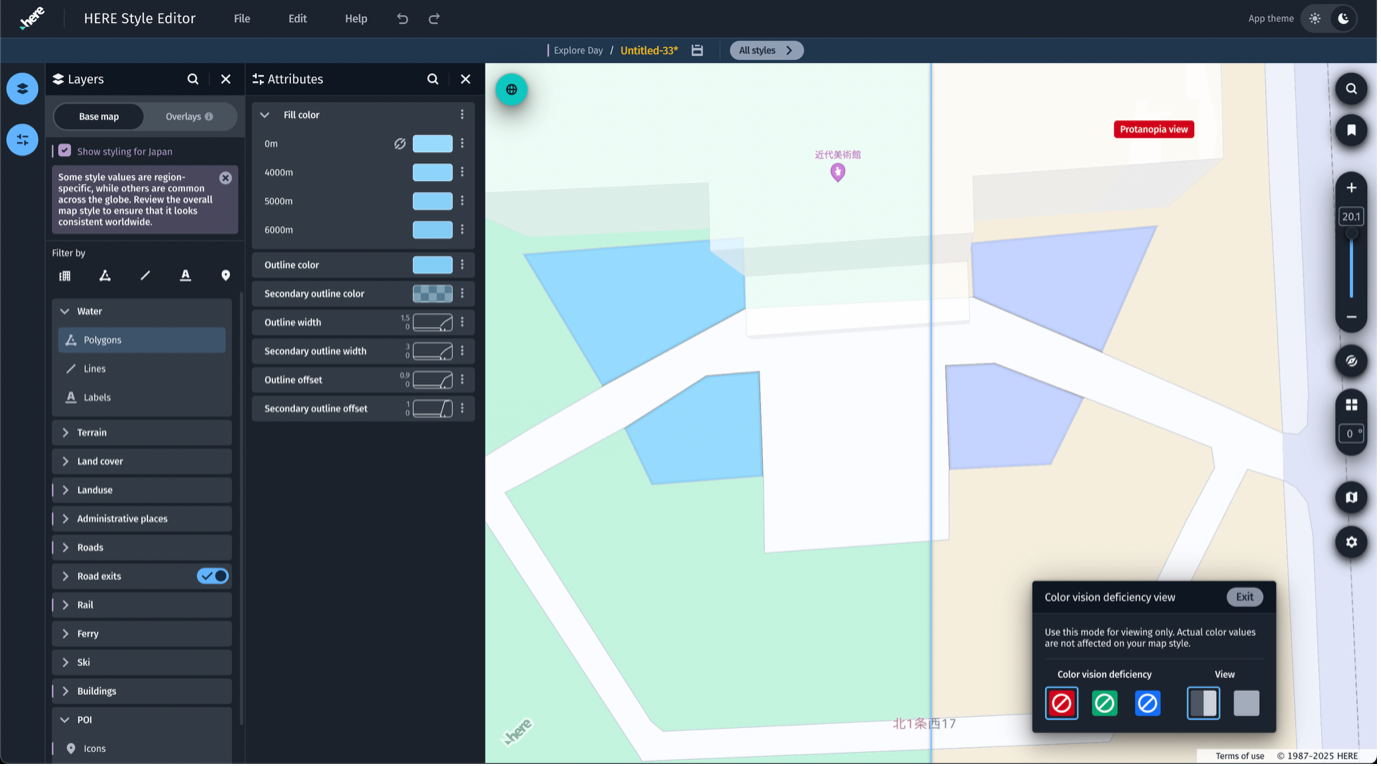Open map search magnifier button
Screen dimensions: 1381x766
pos(1352,89)
